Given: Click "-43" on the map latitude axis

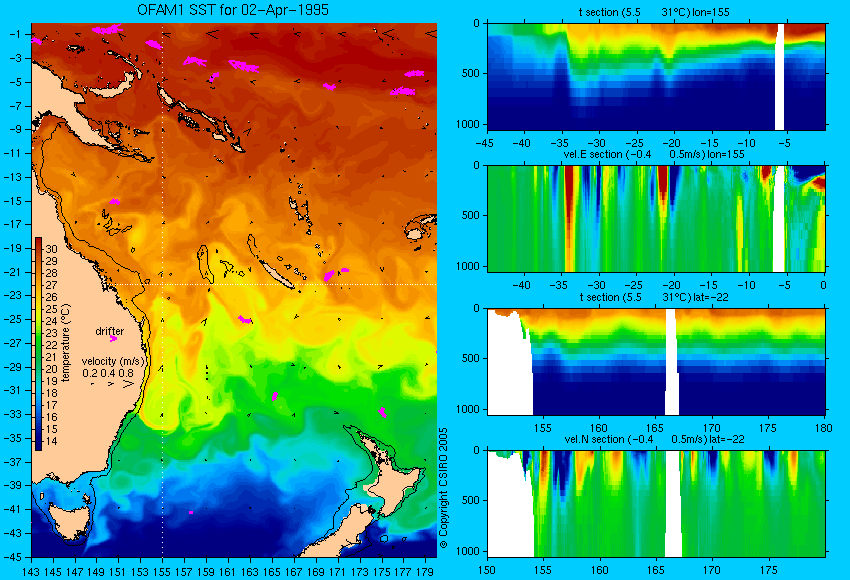Looking at the screenshot, I should point(13,533).
